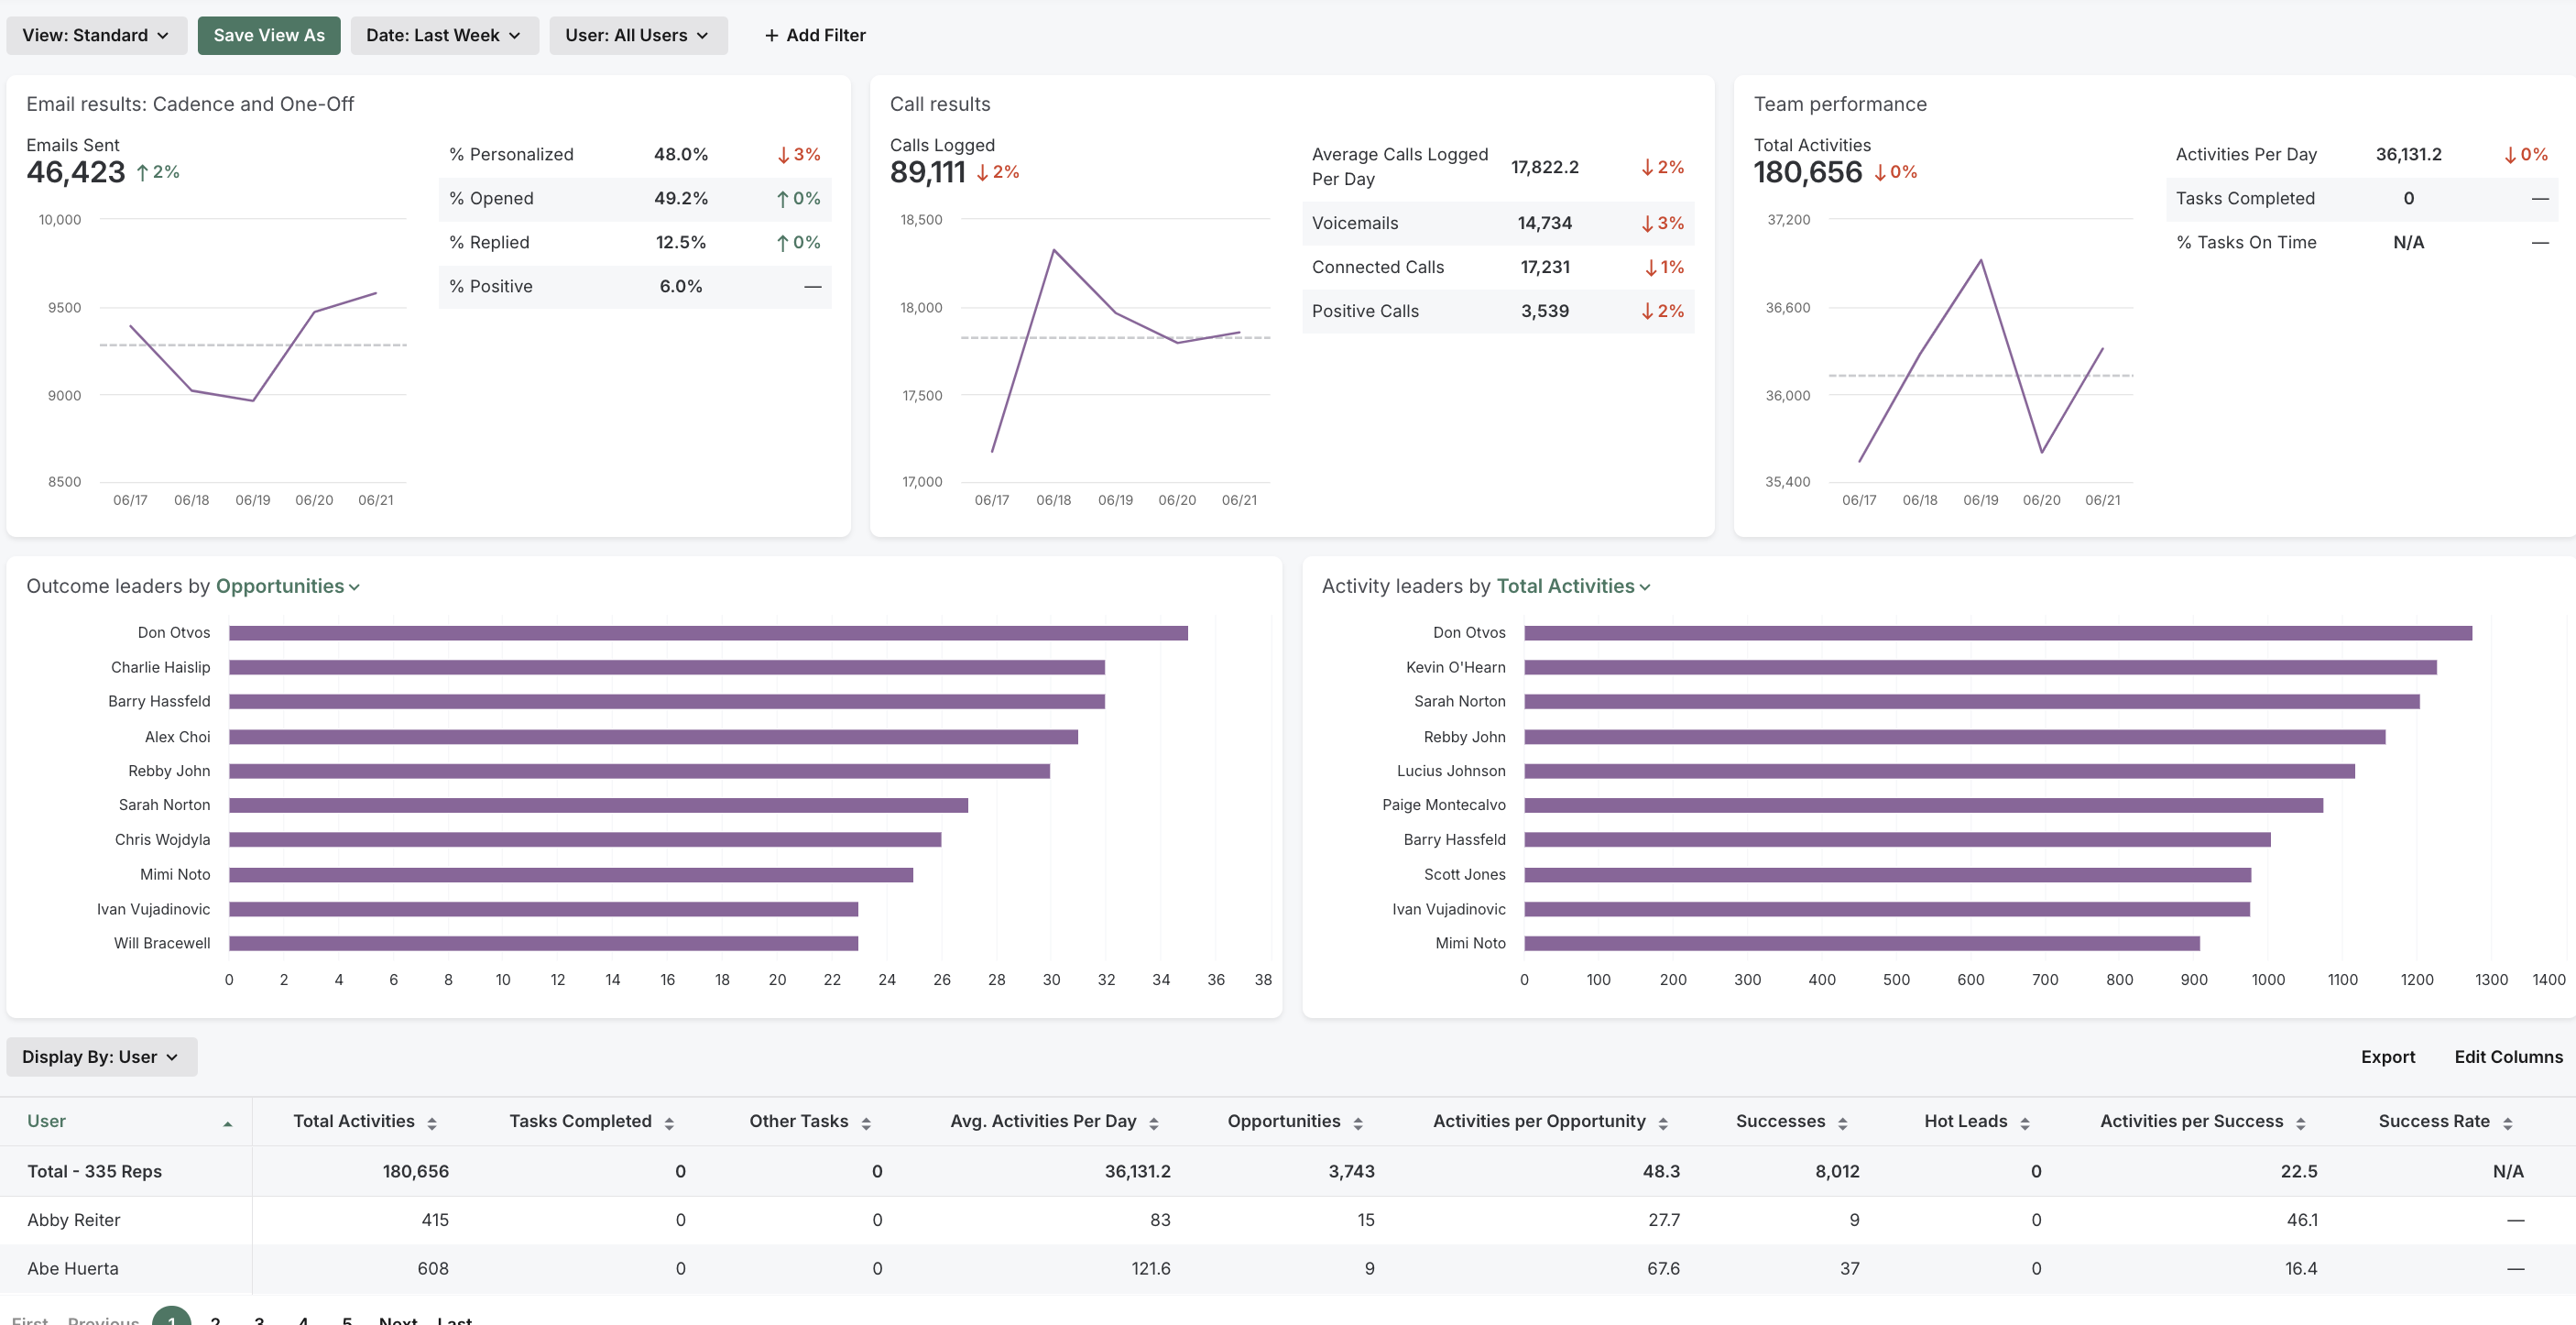
Task: Add a new filter
Action: pos(815,35)
